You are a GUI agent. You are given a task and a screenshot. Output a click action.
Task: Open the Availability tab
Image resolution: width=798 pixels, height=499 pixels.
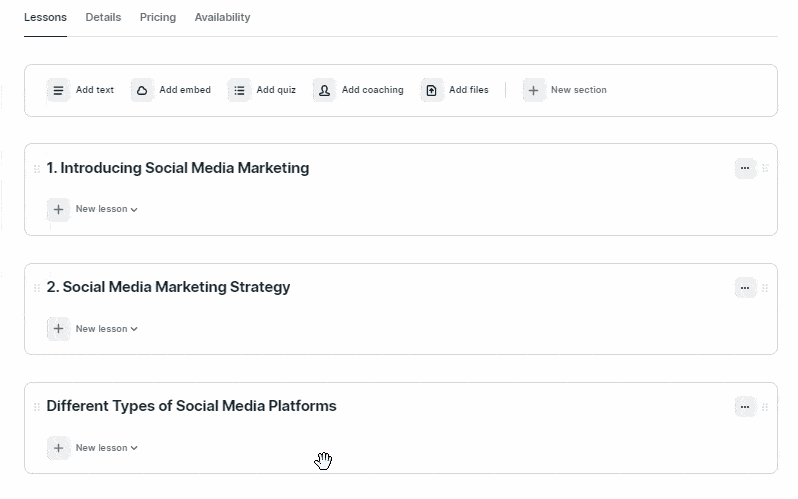point(222,17)
